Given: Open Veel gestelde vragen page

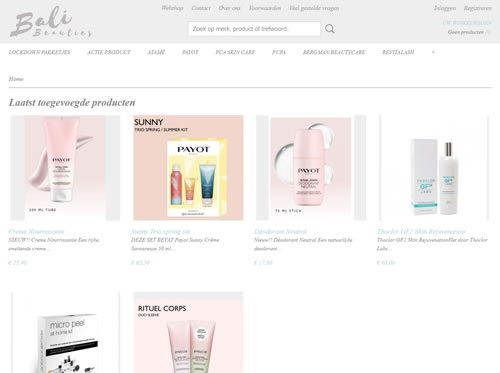Looking at the screenshot, I should (314, 8).
